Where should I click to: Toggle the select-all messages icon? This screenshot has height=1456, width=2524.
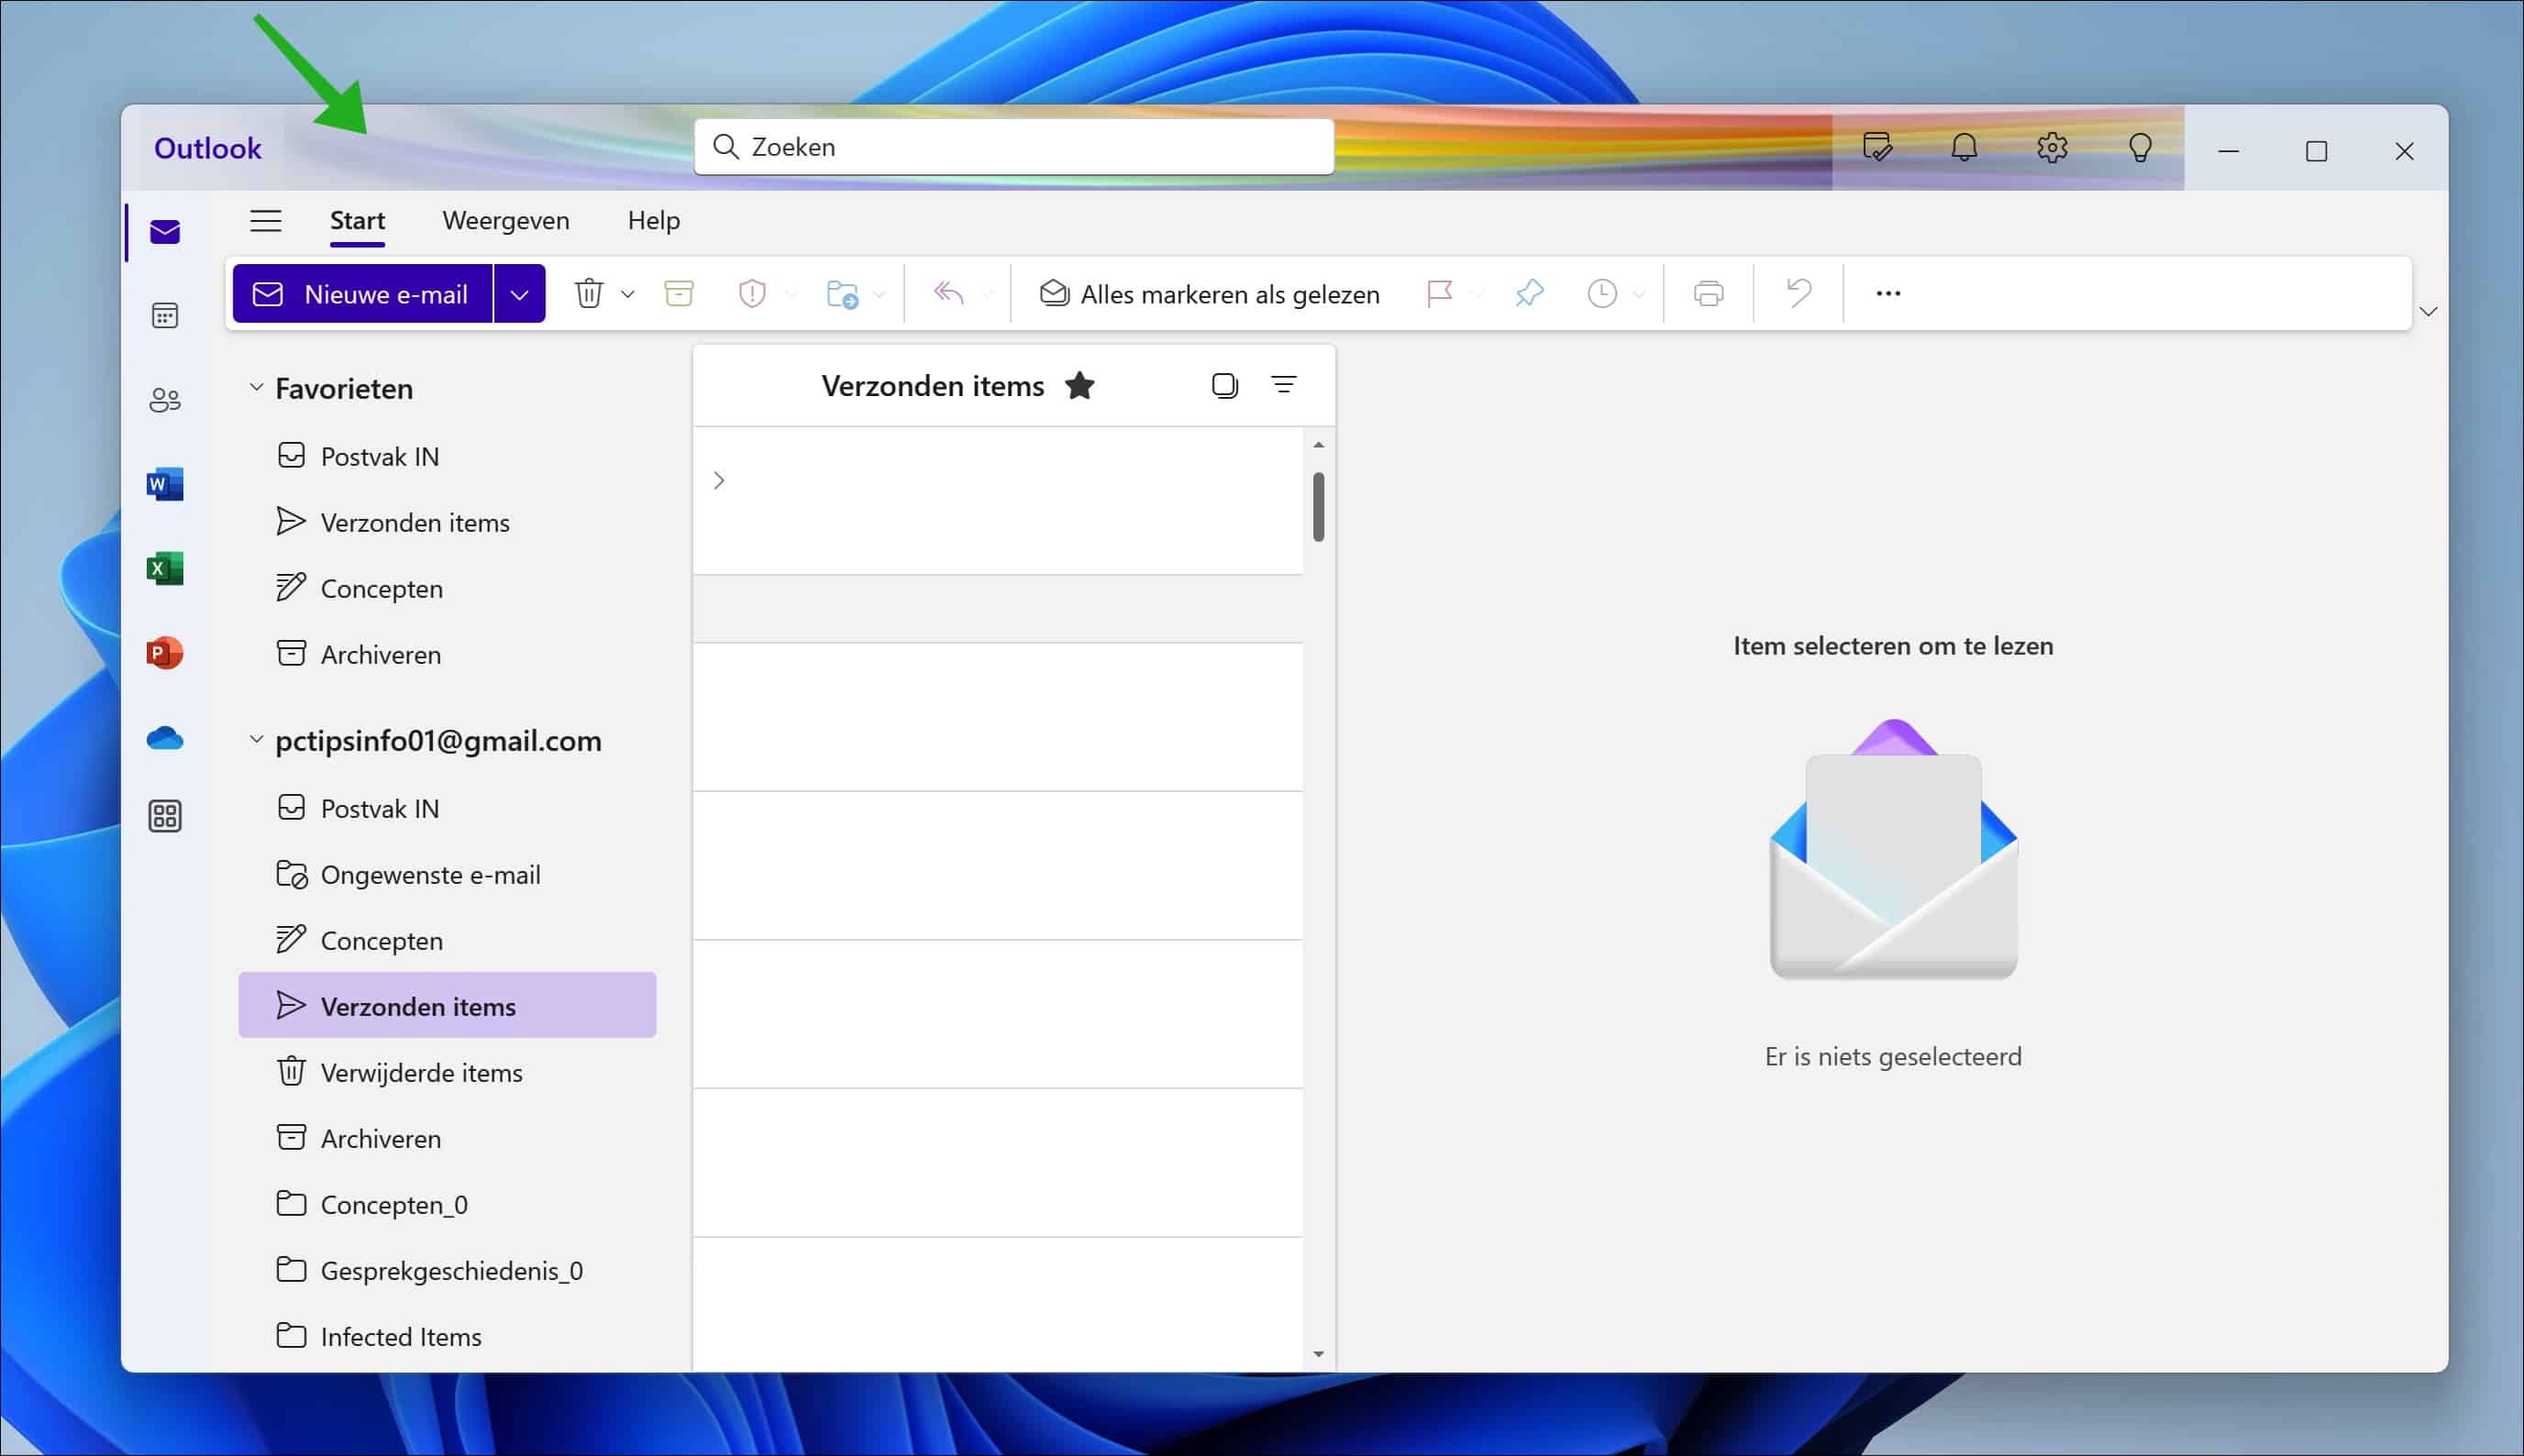coord(1225,385)
